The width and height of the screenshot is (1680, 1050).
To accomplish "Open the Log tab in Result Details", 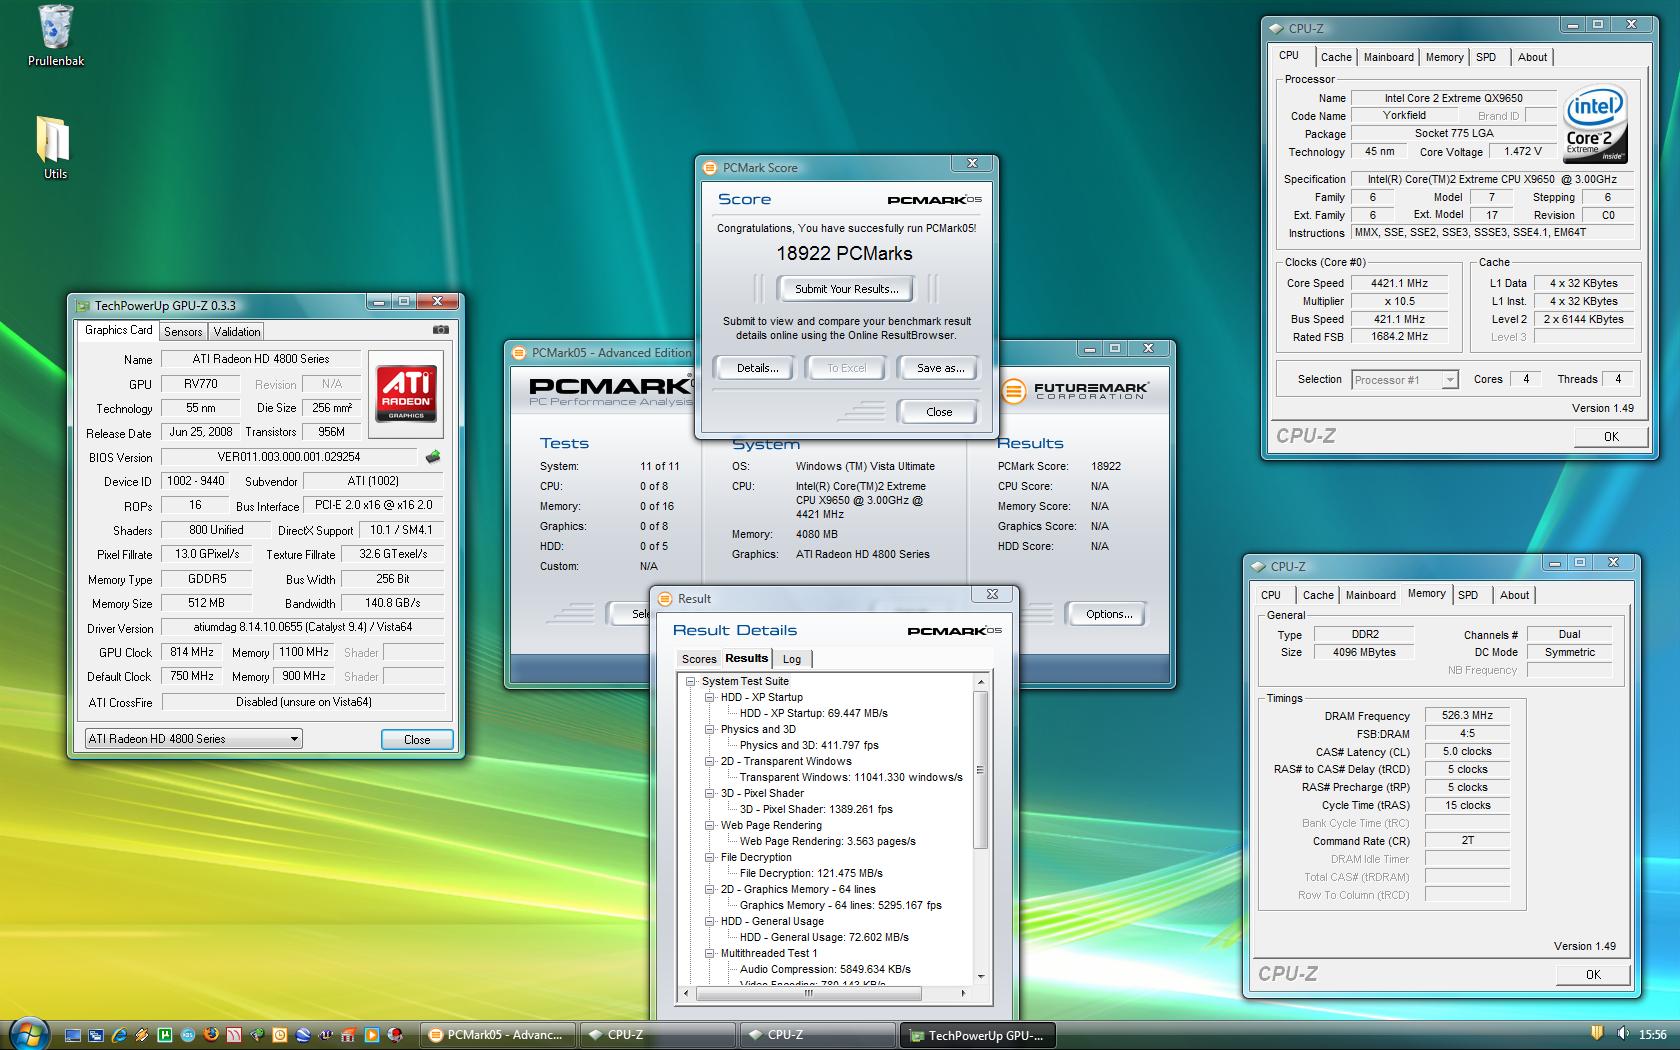I will point(792,659).
